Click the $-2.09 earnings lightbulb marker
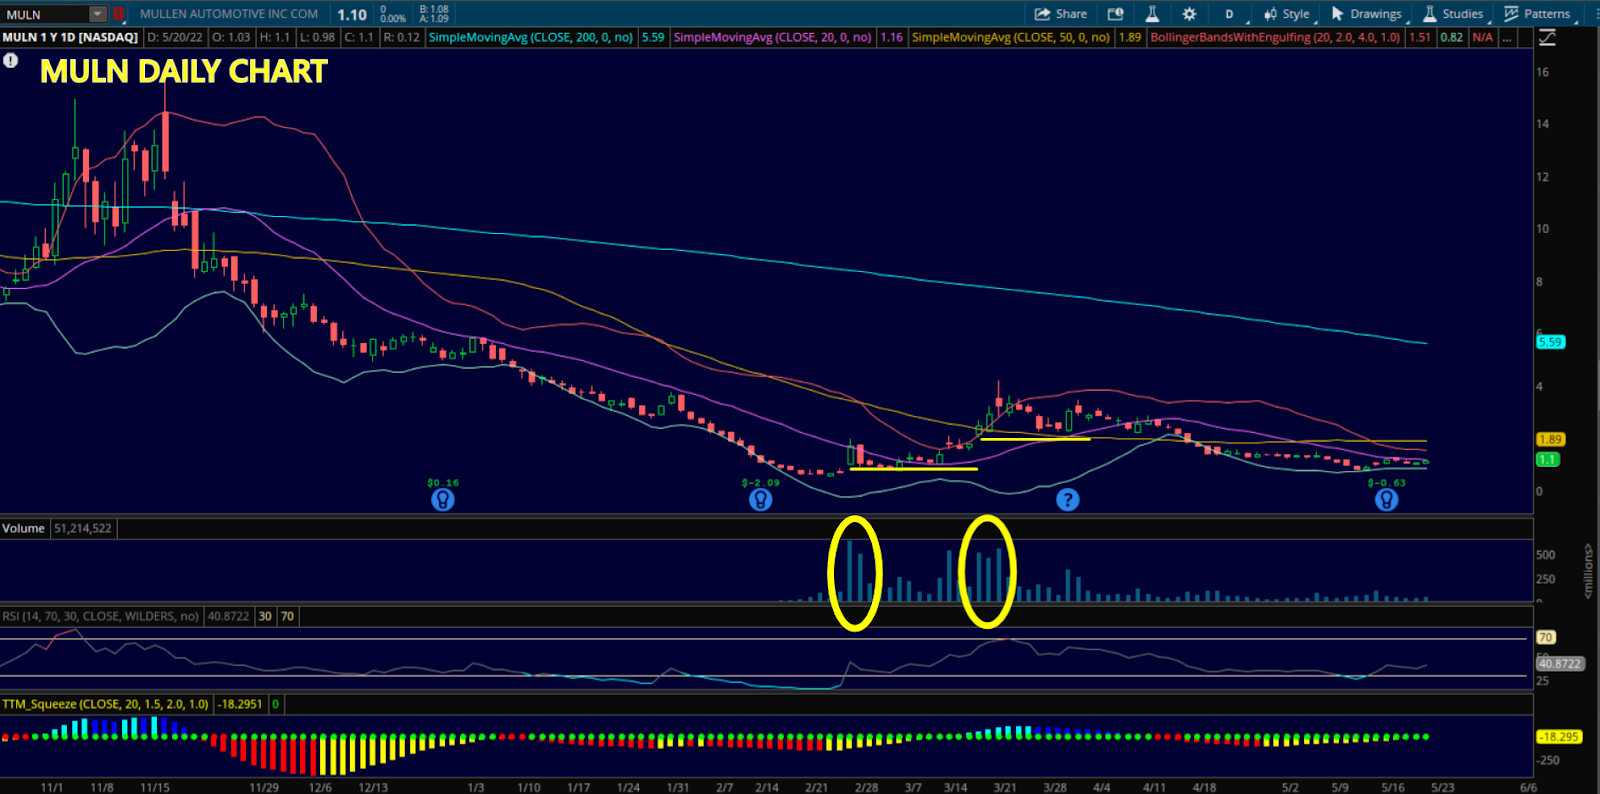The width and height of the screenshot is (1600, 794). [x=761, y=500]
